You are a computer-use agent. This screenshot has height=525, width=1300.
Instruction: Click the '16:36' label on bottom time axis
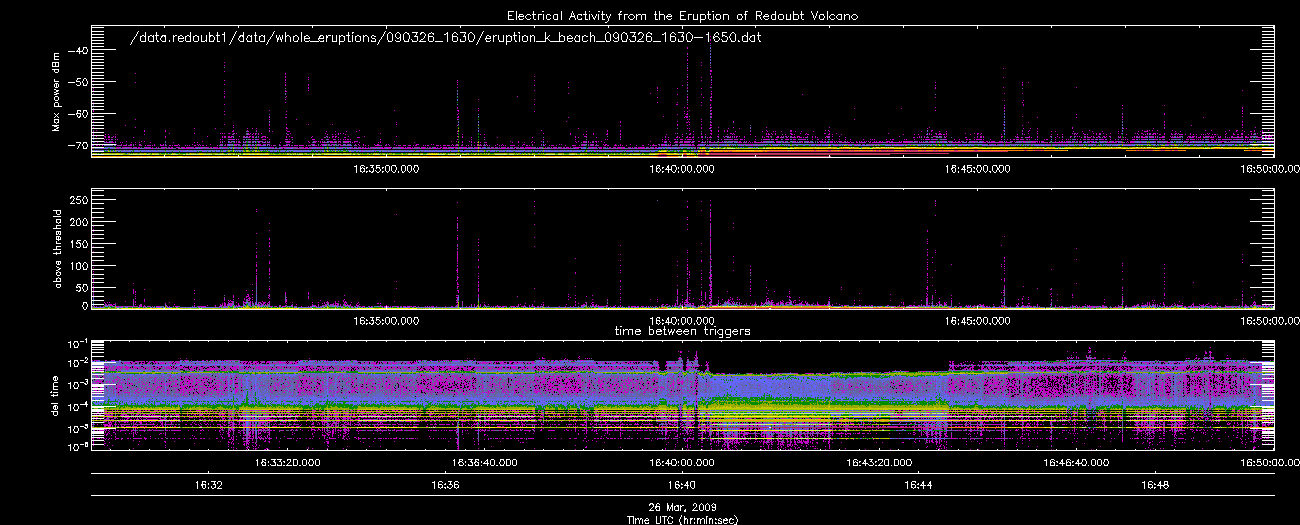coord(445,484)
